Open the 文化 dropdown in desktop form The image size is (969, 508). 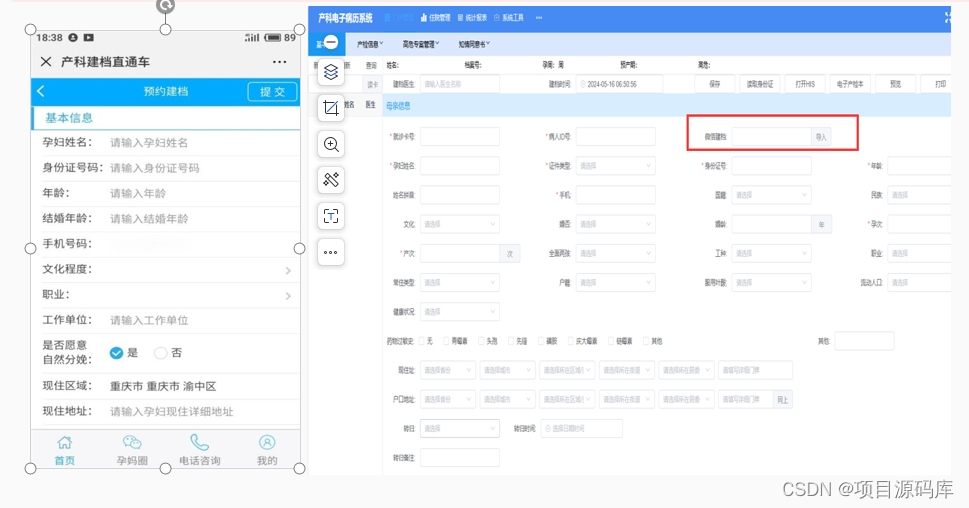tap(460, 224)
